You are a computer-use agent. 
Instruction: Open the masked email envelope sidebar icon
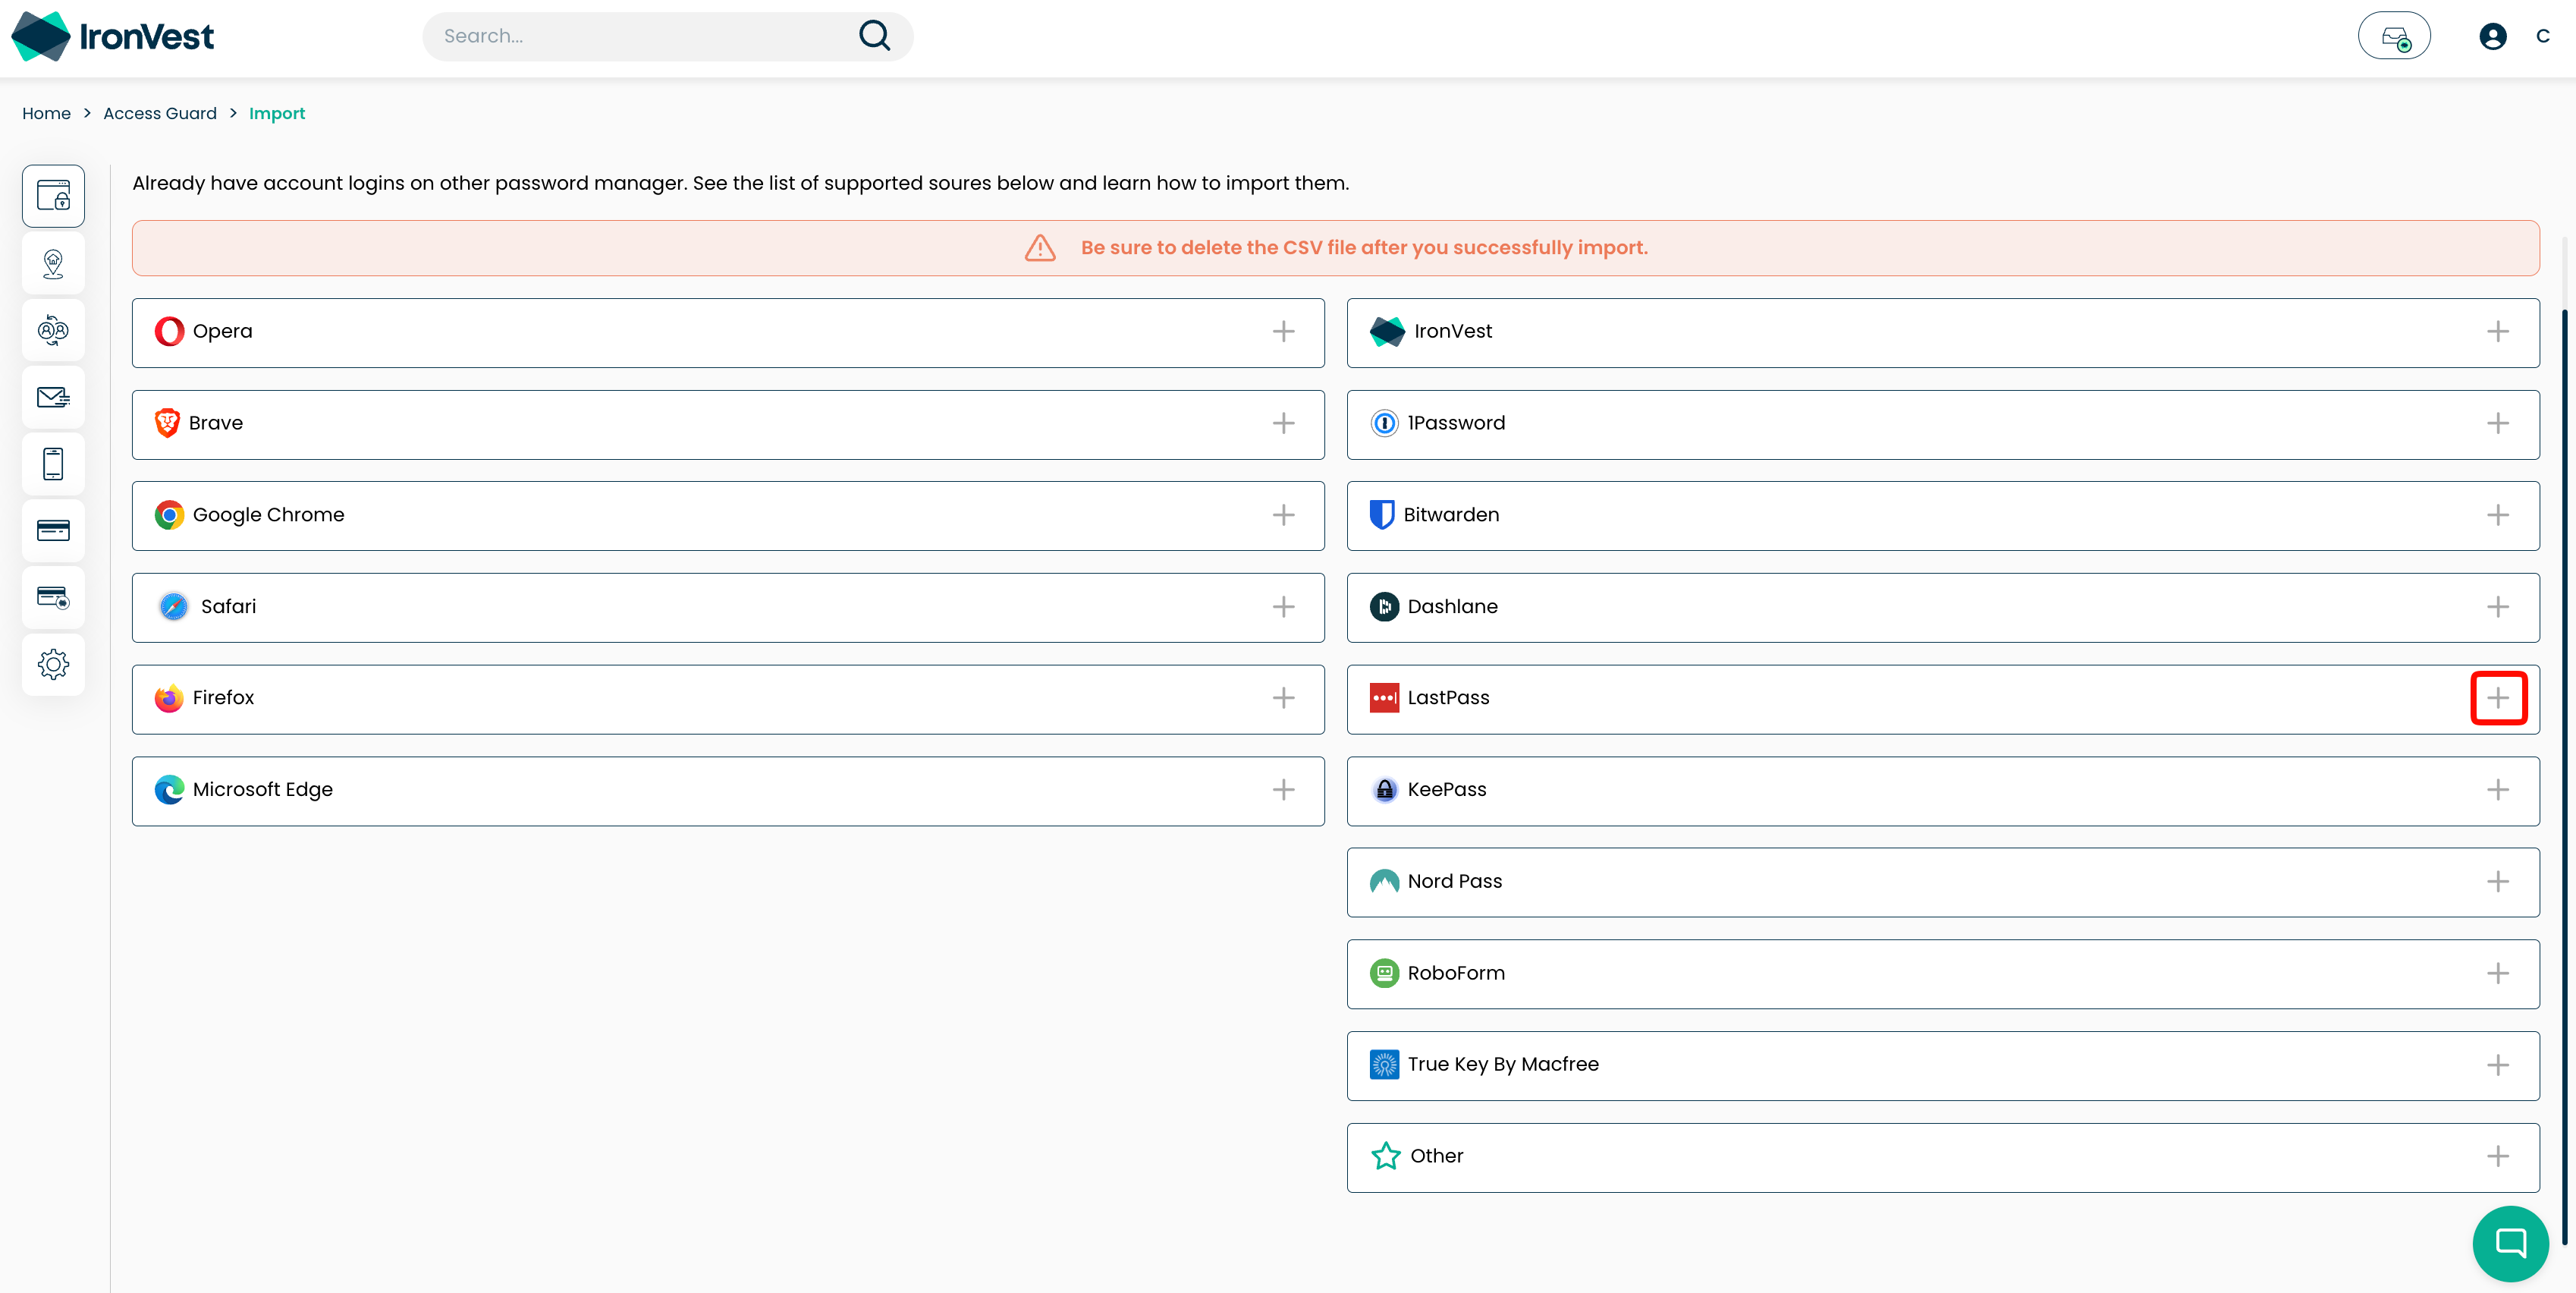coord(53,397)
